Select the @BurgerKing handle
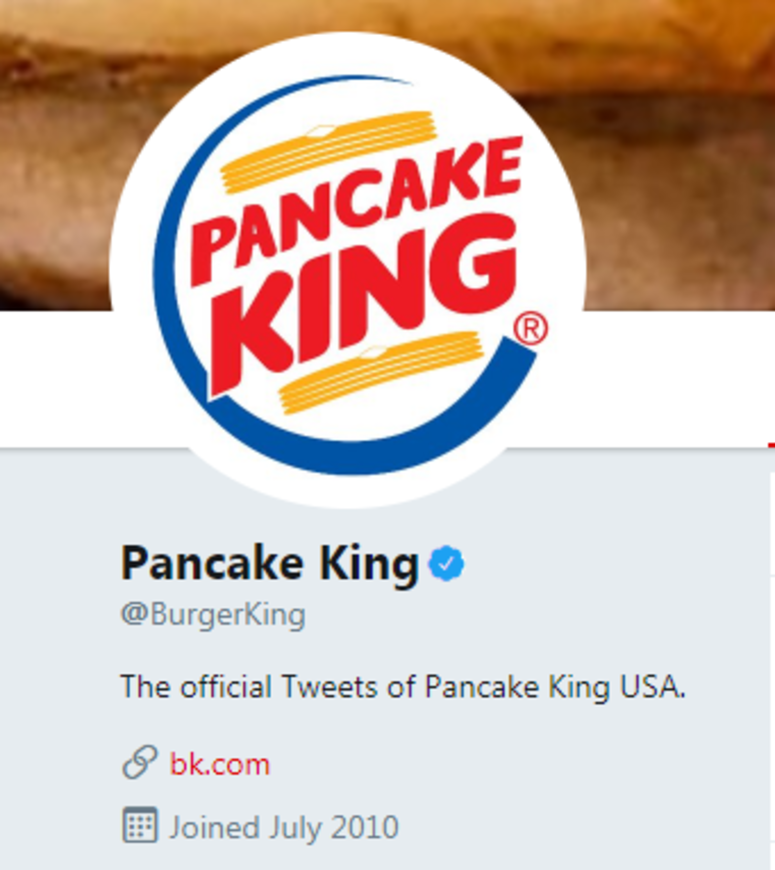The height and width of the screenshot is (870, 775). pos(213,614)
